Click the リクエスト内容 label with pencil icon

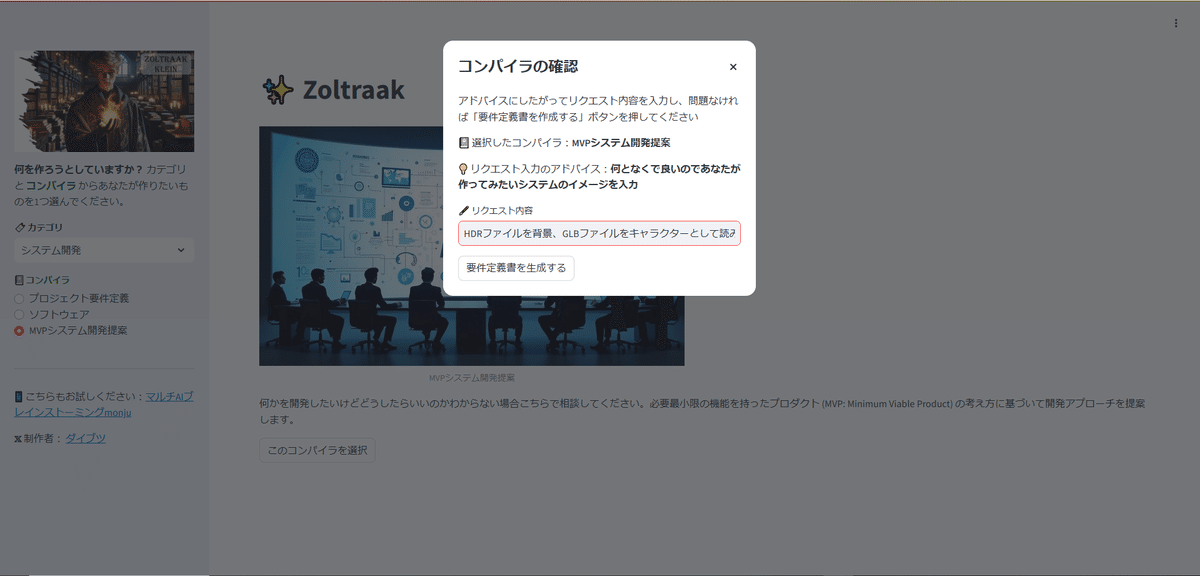[x=496, y=210]
